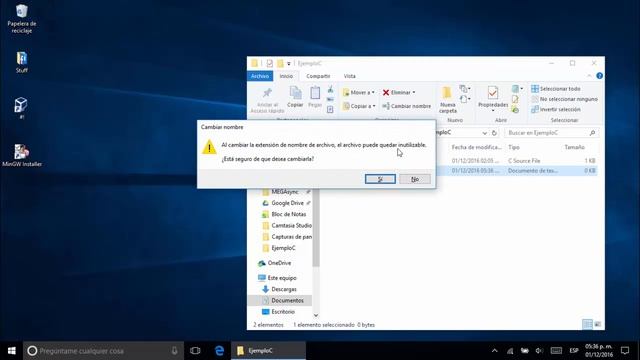Expand the Copiar a dropdown
The image size is (640, 360).
click(359, 106)
